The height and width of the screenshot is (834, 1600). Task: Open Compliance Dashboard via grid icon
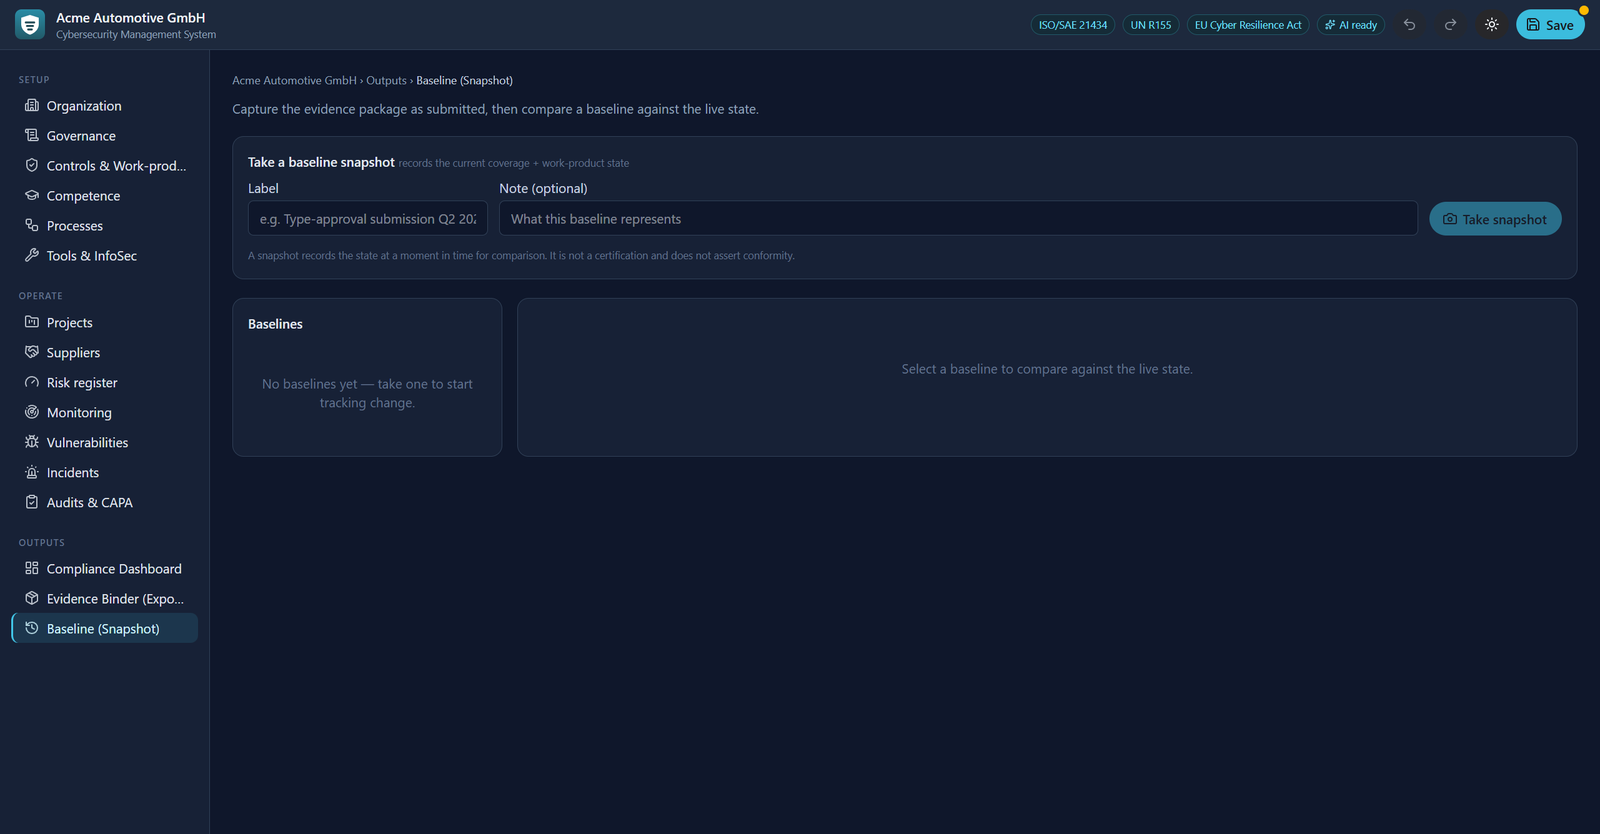32,568
